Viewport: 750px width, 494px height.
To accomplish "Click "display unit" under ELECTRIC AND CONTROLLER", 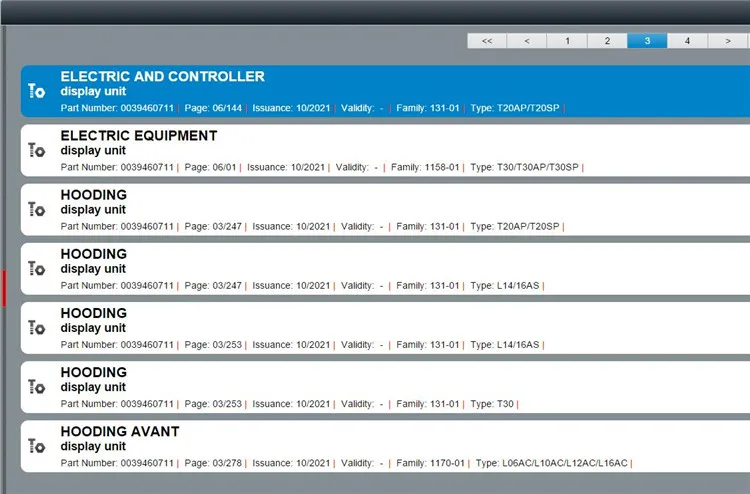I will point(93,91).
